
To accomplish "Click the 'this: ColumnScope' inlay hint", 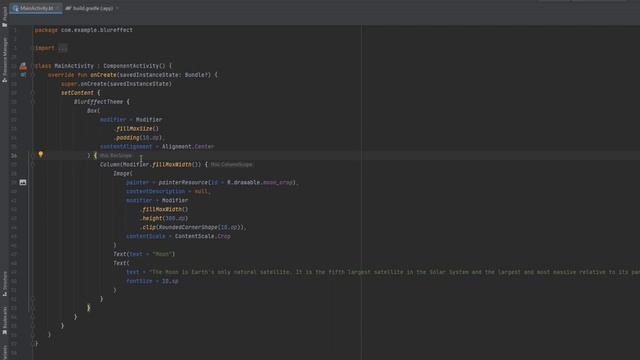I will [x=231, y=164].
